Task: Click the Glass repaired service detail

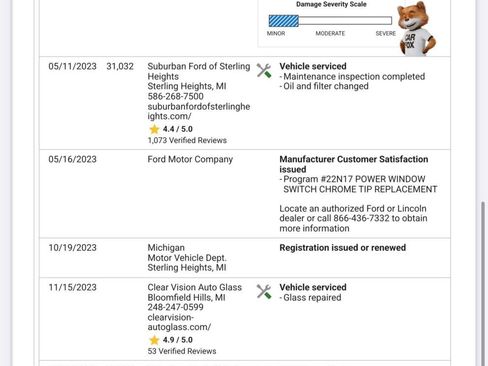Action: point(310,297)
